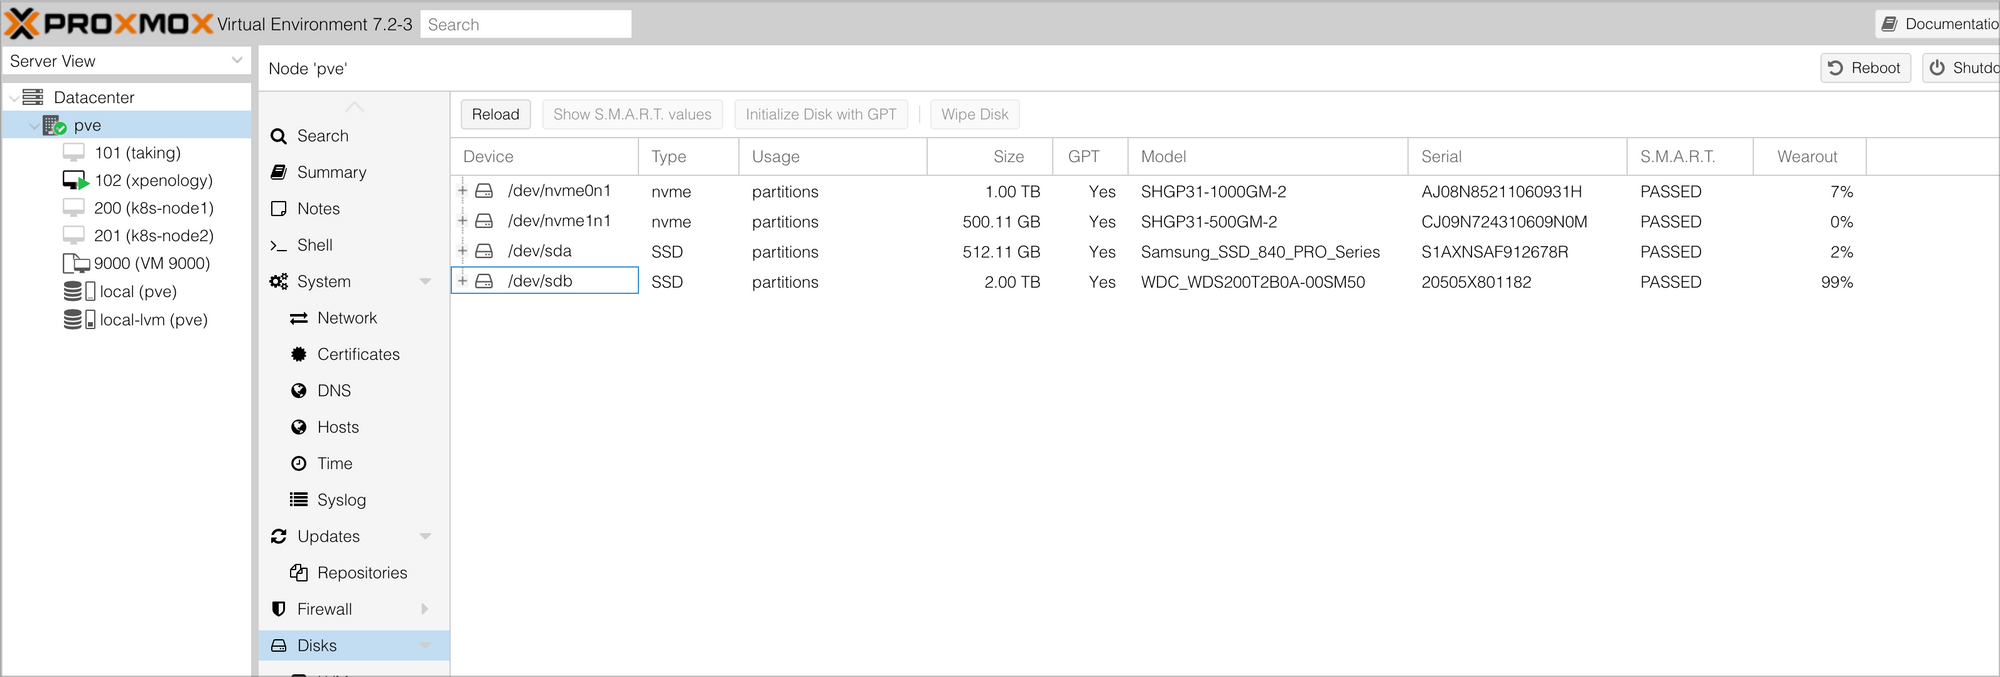Click the Reload button
Viewport: 2000px width, 677px height.
click(495, 114)
